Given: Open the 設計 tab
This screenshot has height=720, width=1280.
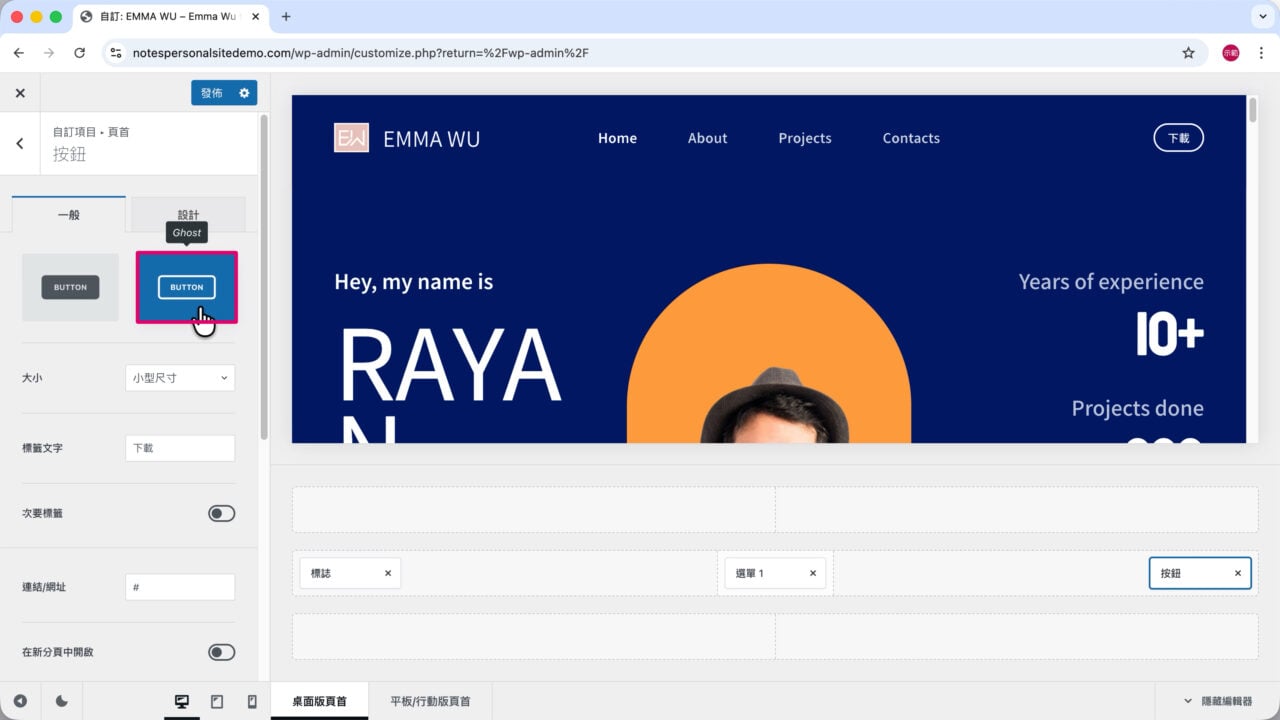Looking at the screenshot, I should 188,214.
